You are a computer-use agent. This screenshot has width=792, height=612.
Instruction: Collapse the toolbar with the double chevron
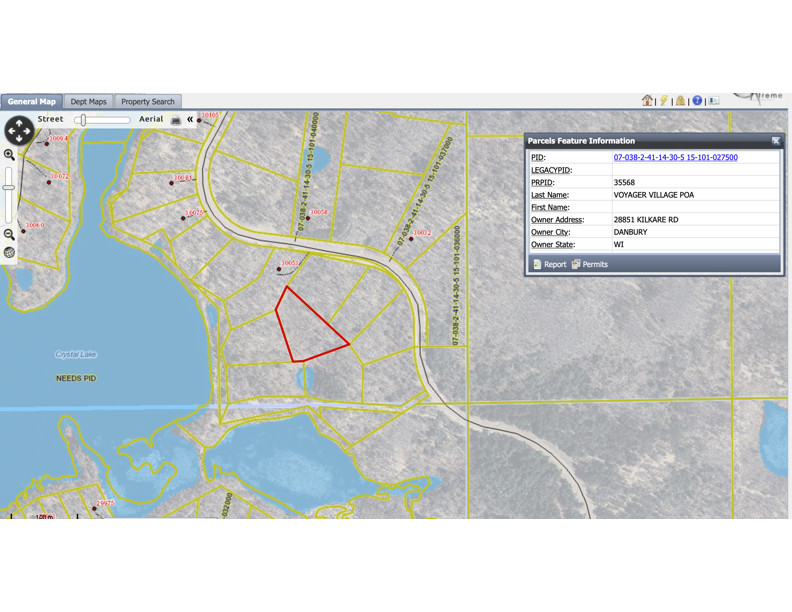tap(190, 119)
